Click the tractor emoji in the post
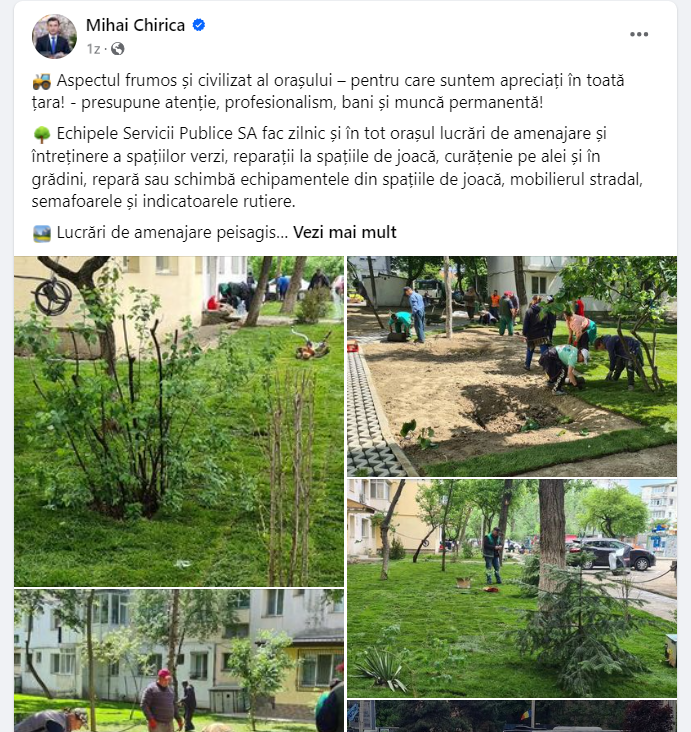 click(x=42, y=81)
